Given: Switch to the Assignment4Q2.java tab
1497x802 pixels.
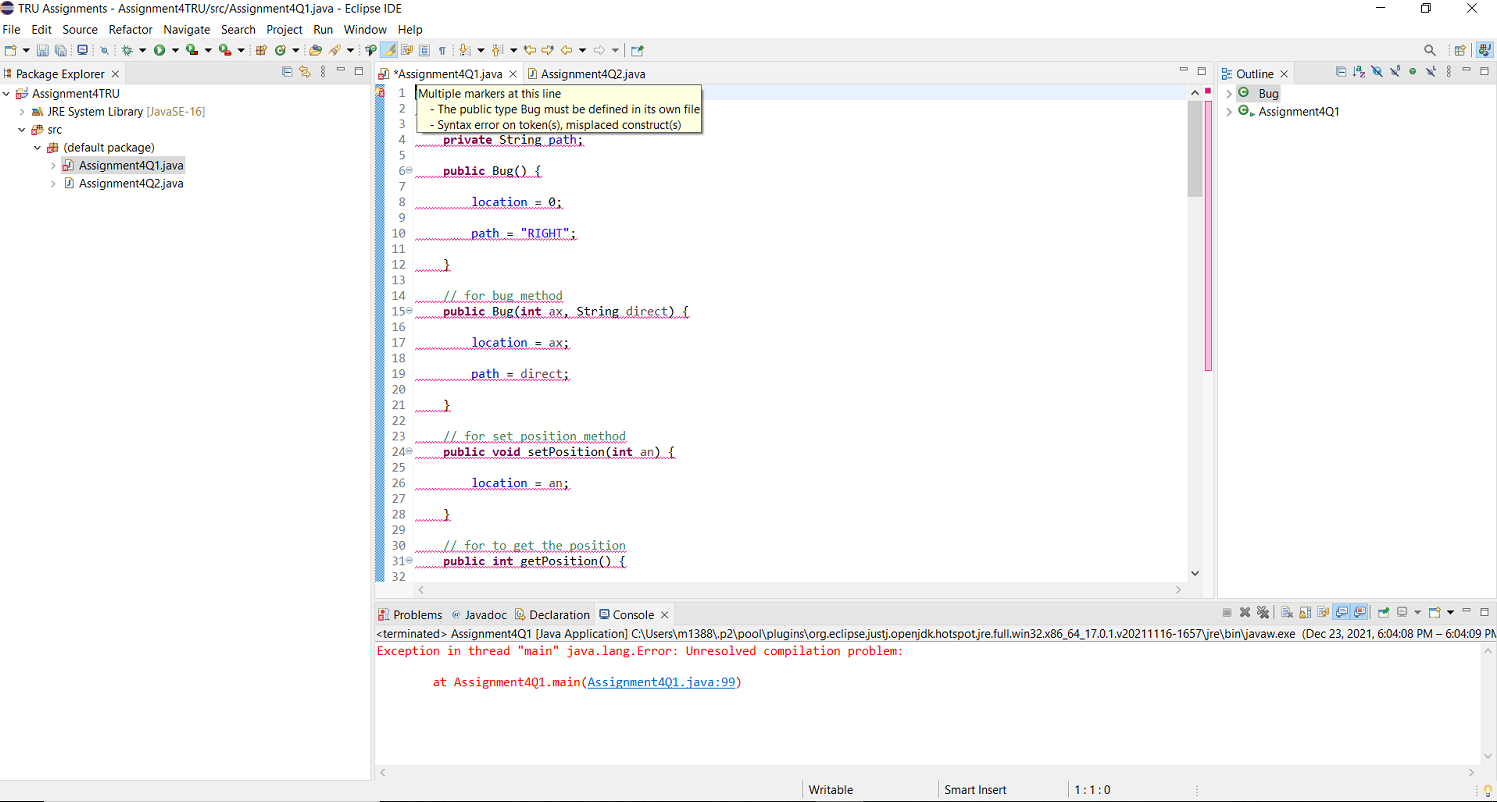Looking at the screenshot, I should tap(592, 73).
